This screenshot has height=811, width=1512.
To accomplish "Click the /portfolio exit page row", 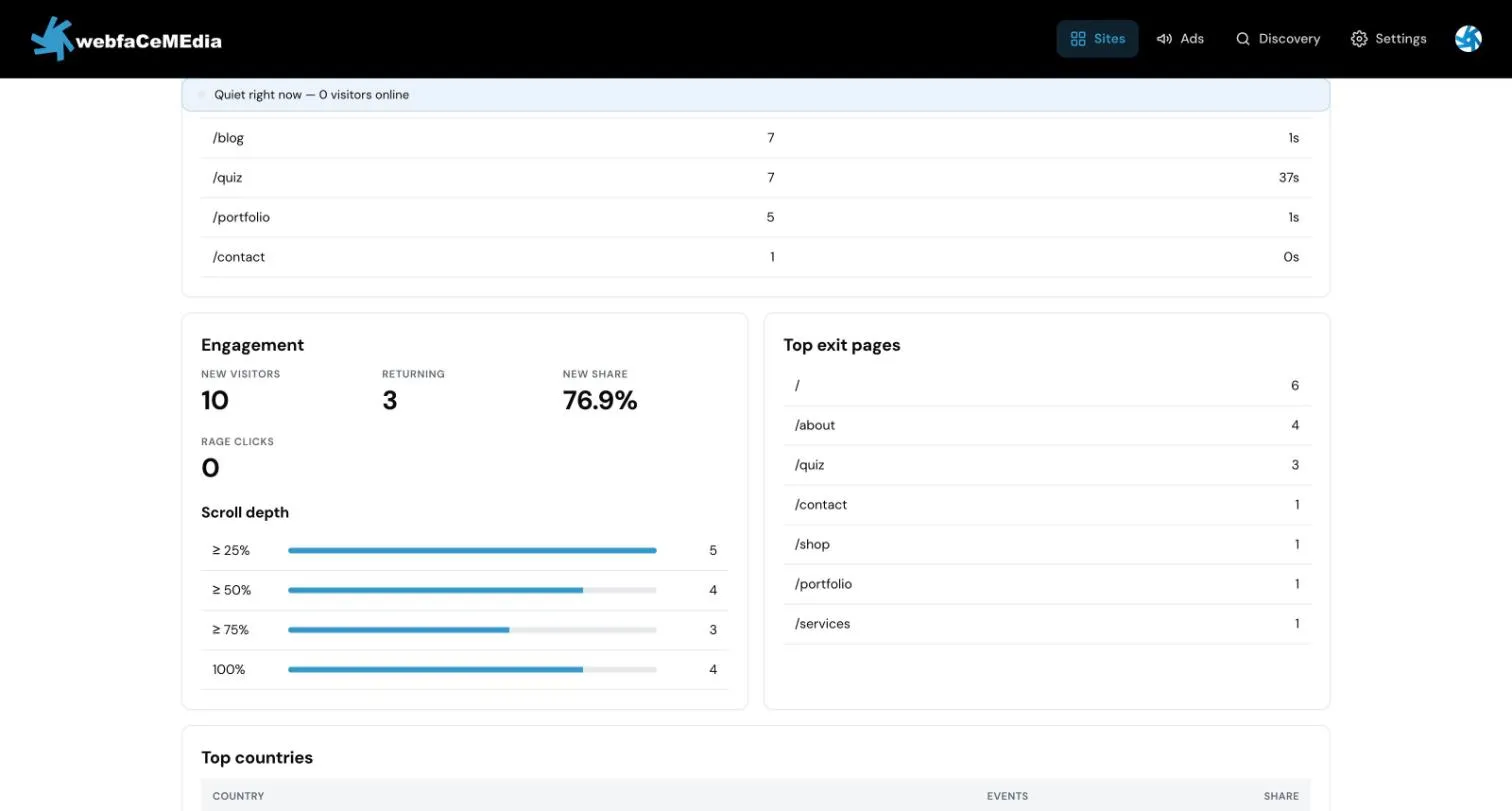I will pyautogui.click(x=1046, y=584).
